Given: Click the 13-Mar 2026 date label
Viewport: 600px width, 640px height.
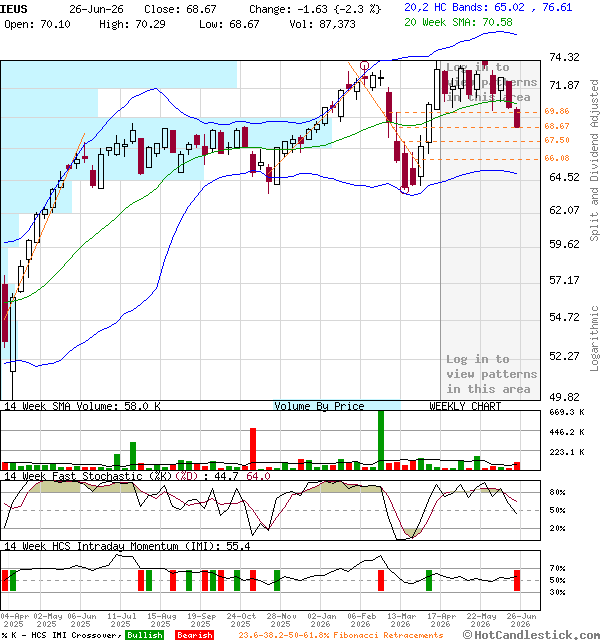Looking at the screenshot, I should pos(402,620).
